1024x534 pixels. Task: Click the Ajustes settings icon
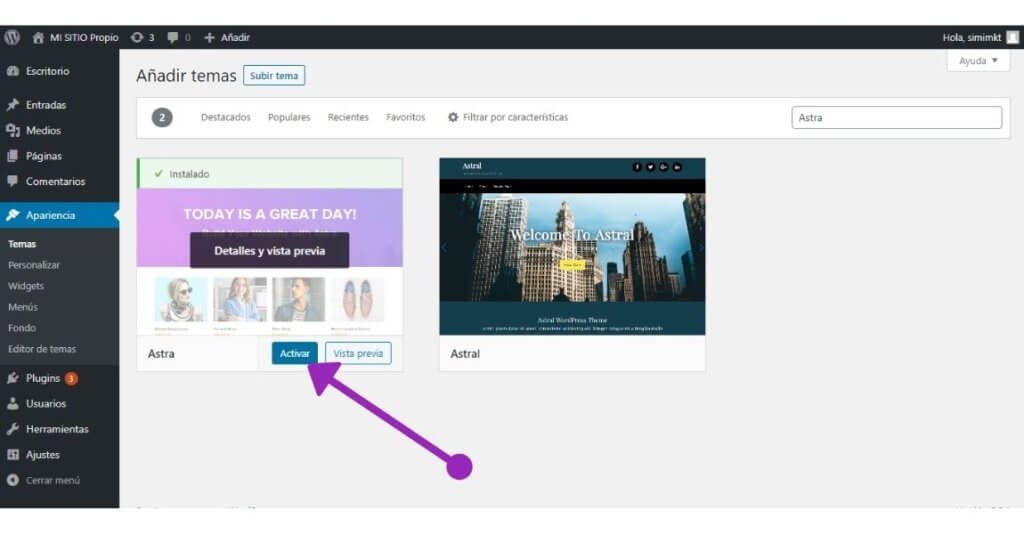pyautogui.click(x=12, y=454)
